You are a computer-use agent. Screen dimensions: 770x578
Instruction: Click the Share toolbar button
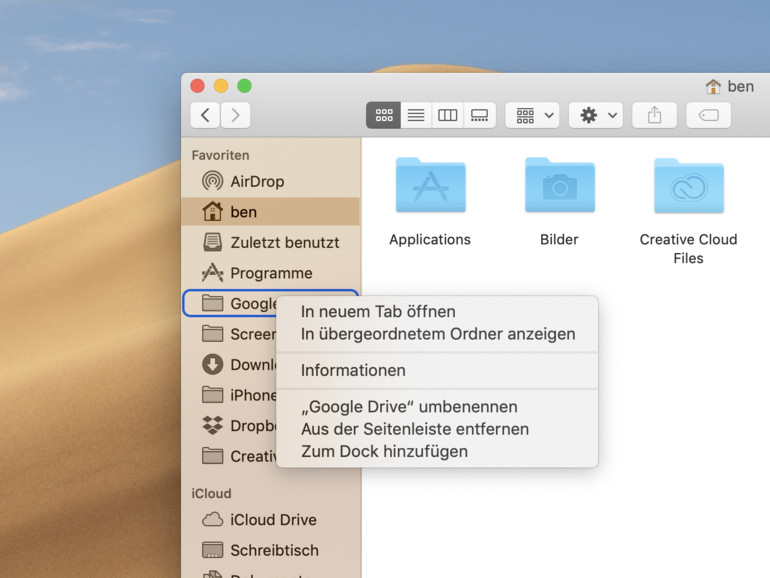(654, 115)
